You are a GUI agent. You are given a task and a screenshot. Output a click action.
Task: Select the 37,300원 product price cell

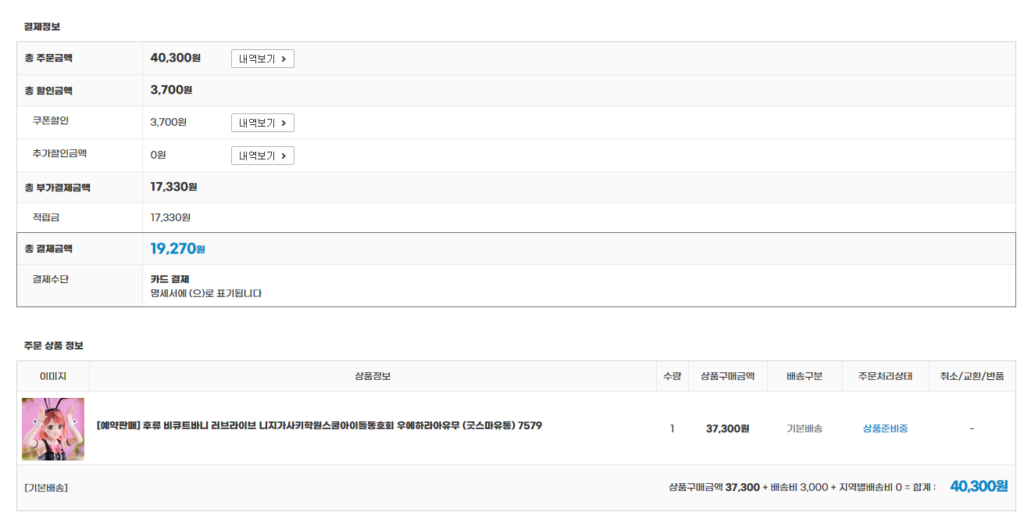click(x=728, y=428)
